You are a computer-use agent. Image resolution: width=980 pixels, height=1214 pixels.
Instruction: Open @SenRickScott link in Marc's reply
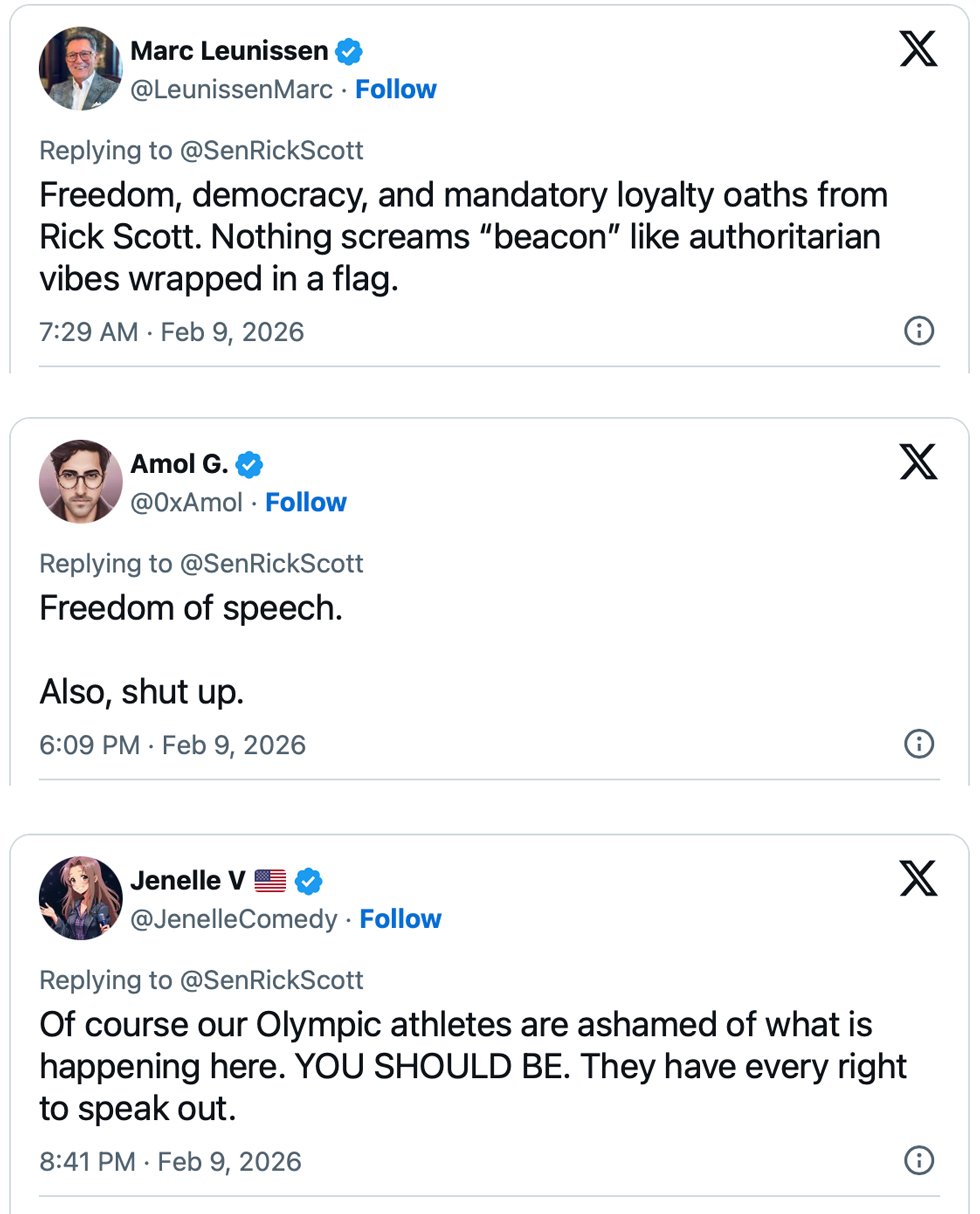[271, 151]
